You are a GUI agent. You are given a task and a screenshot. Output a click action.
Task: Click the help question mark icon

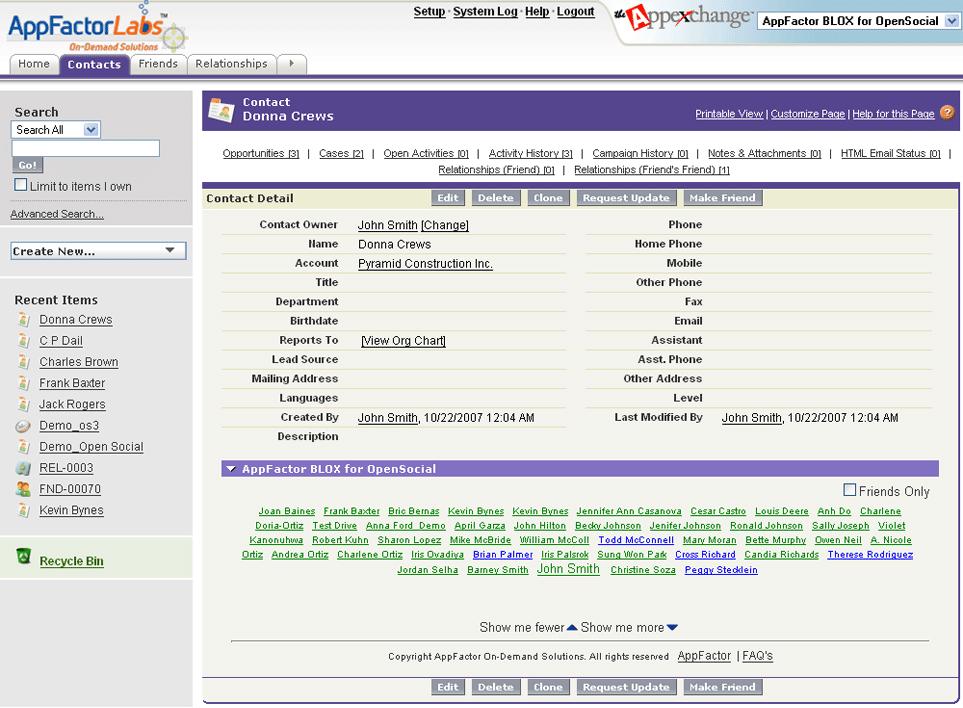pyautogui.click(x=946, y=113)
